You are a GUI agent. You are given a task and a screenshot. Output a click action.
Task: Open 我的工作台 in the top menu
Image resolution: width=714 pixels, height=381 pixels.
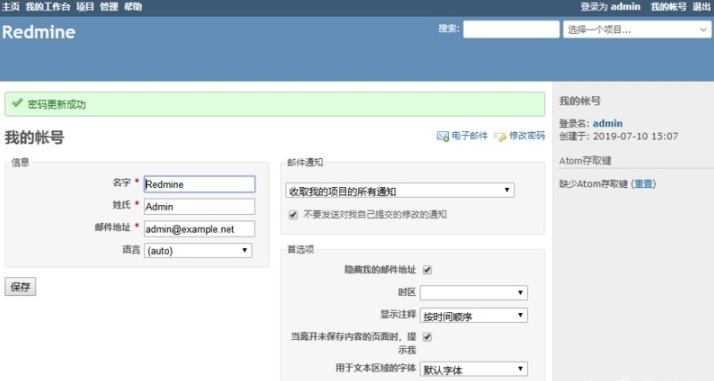pos(48,7)
